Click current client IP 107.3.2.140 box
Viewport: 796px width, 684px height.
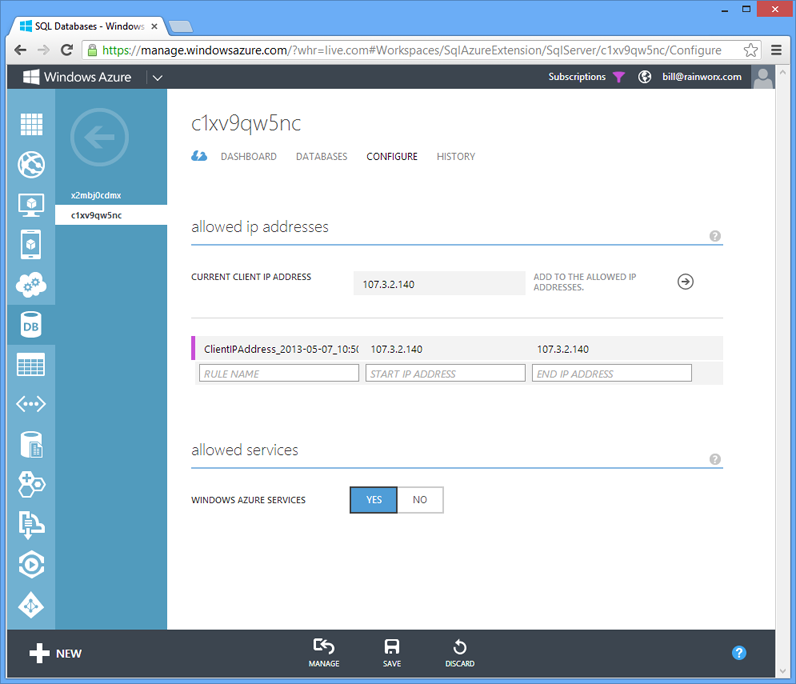(x=439, y=283)
